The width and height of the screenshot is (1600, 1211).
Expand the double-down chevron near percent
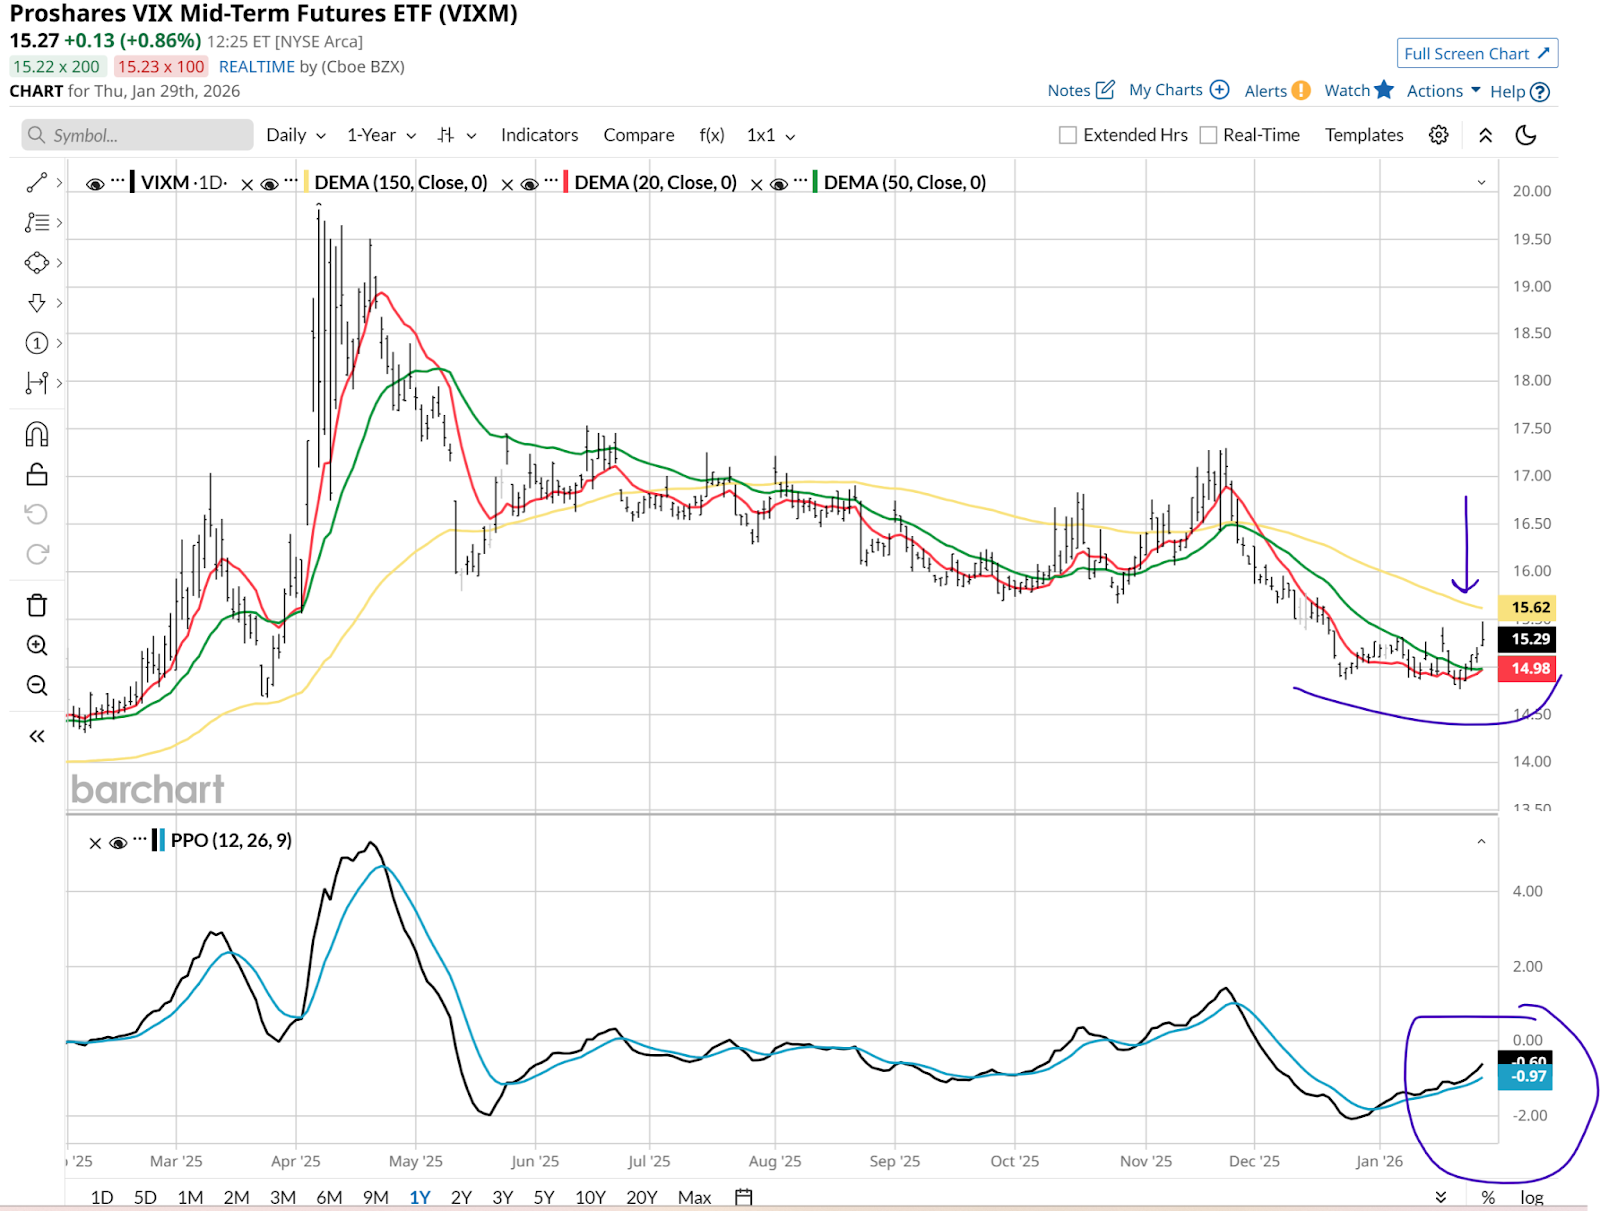(1440, 1197)
